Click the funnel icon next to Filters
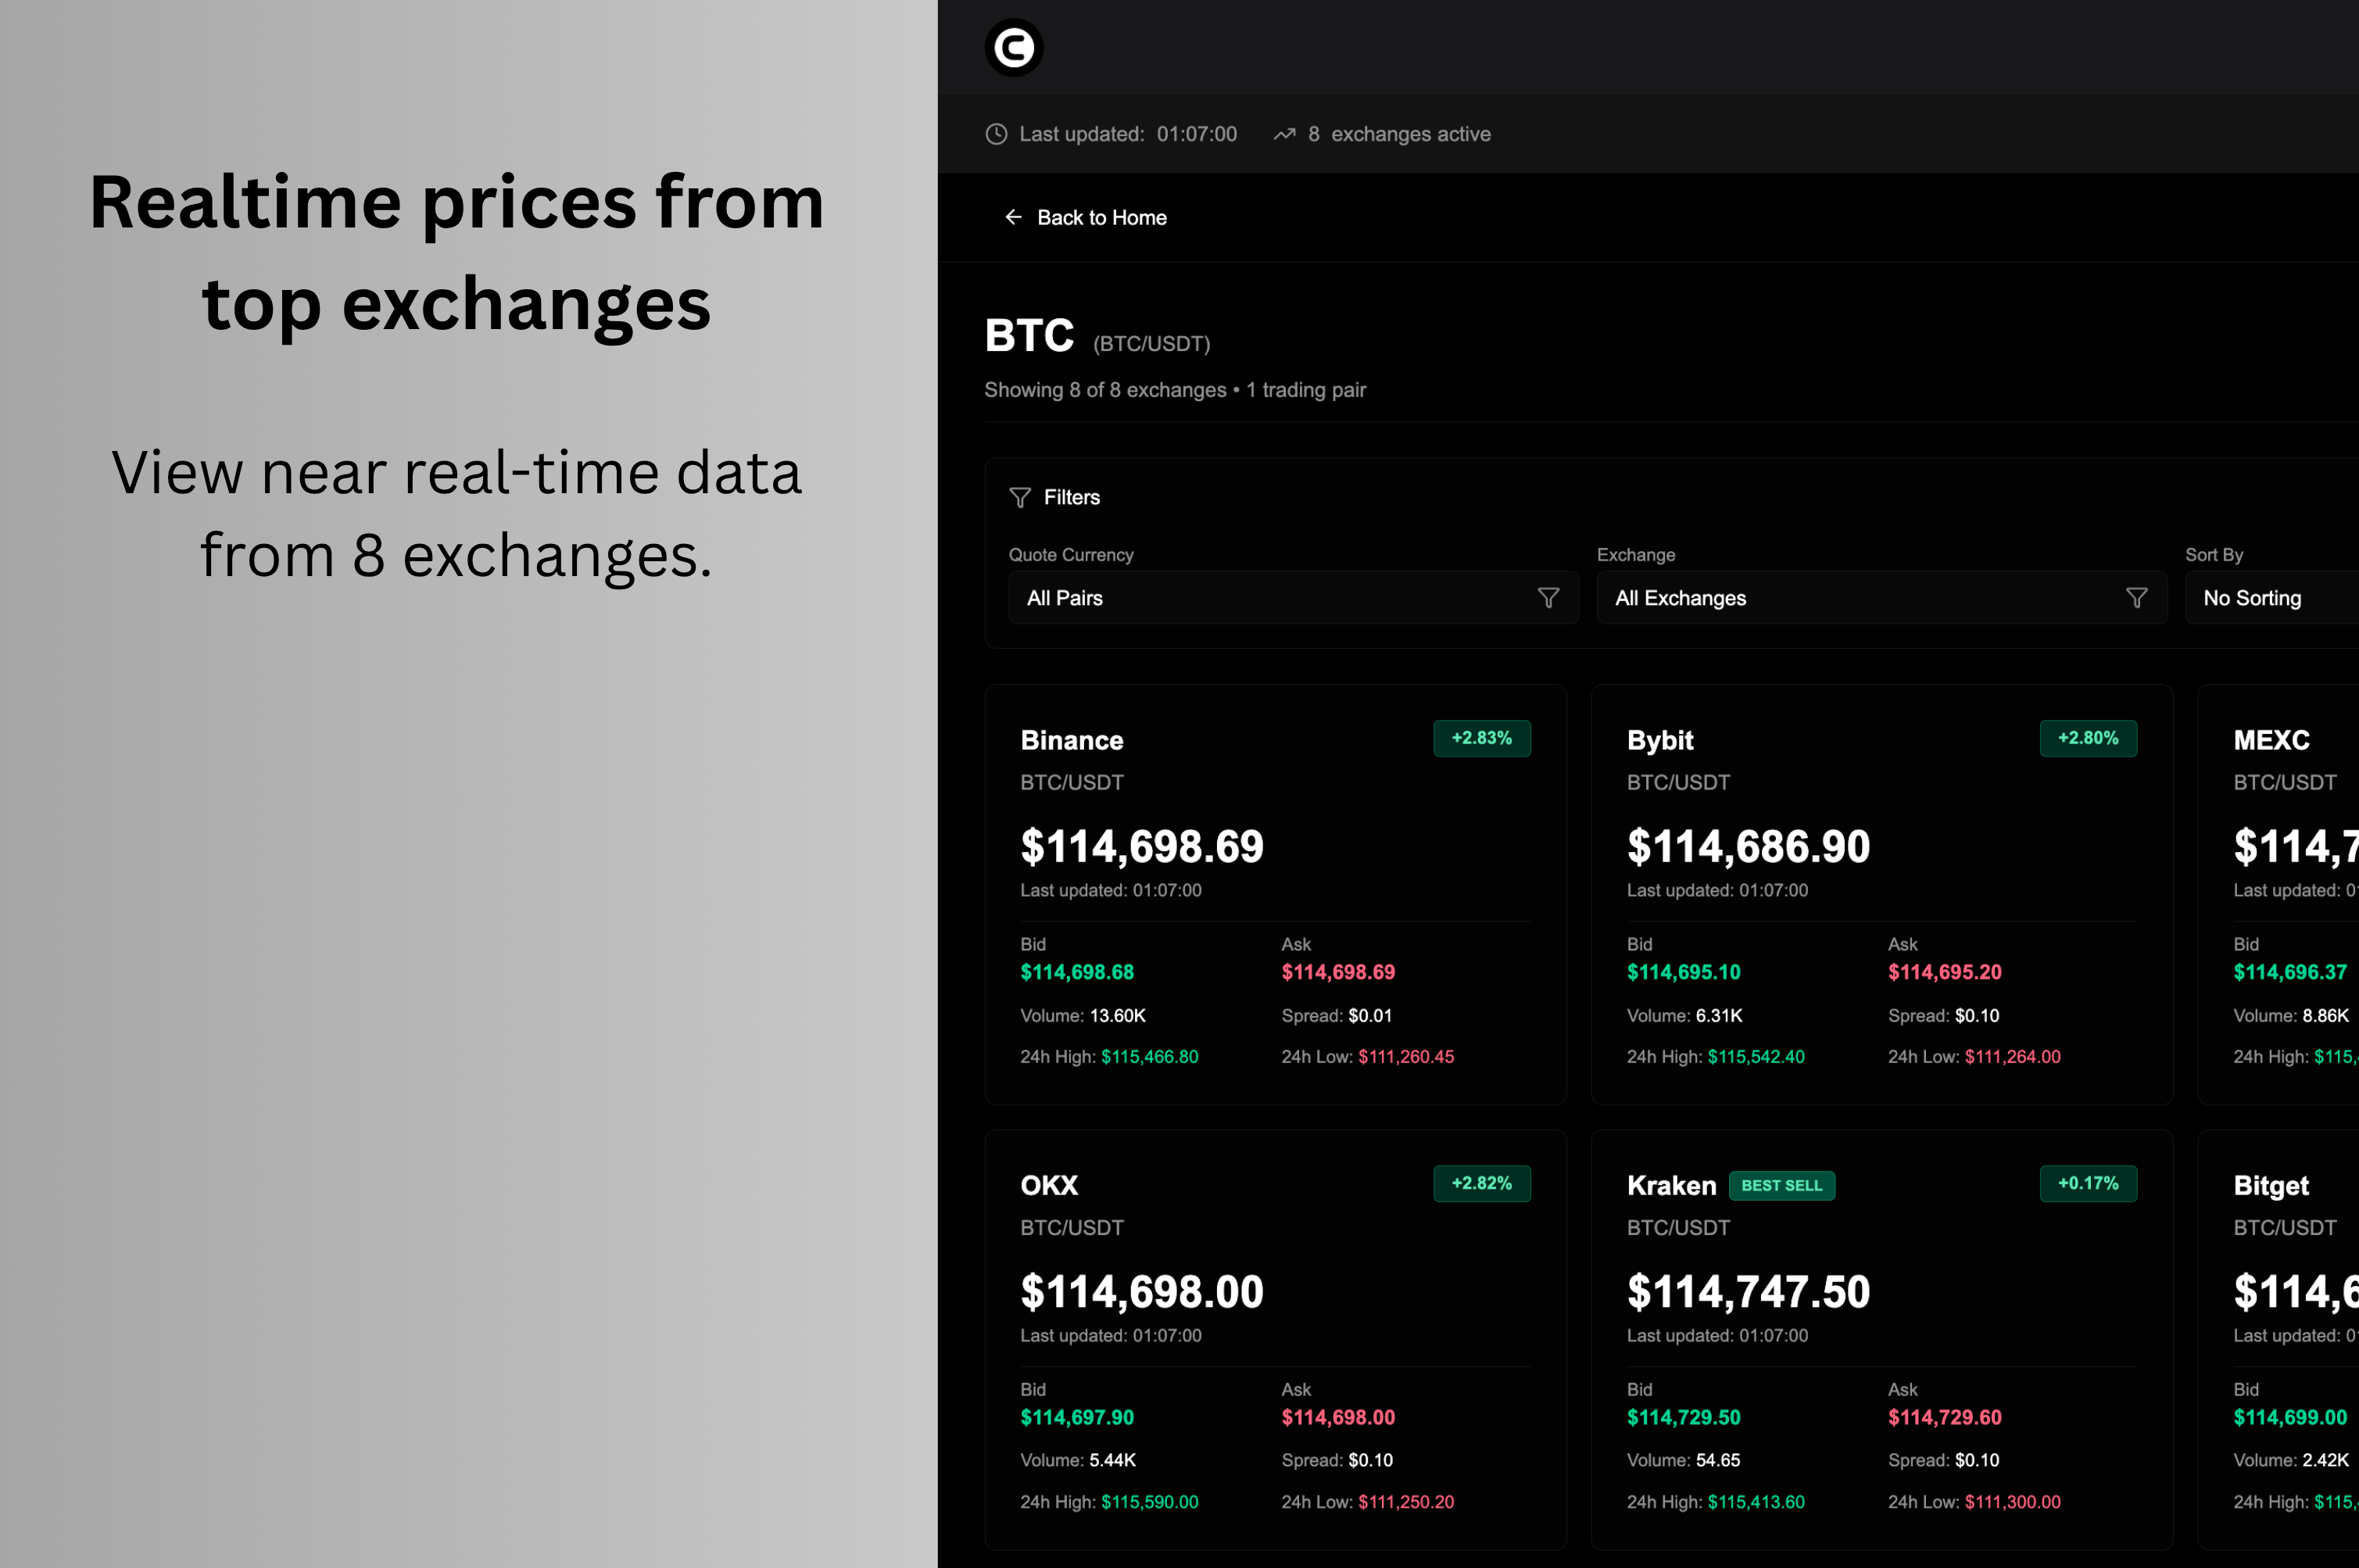The height and width of the screenshot is (1568, 2359). coord(1020,497)
